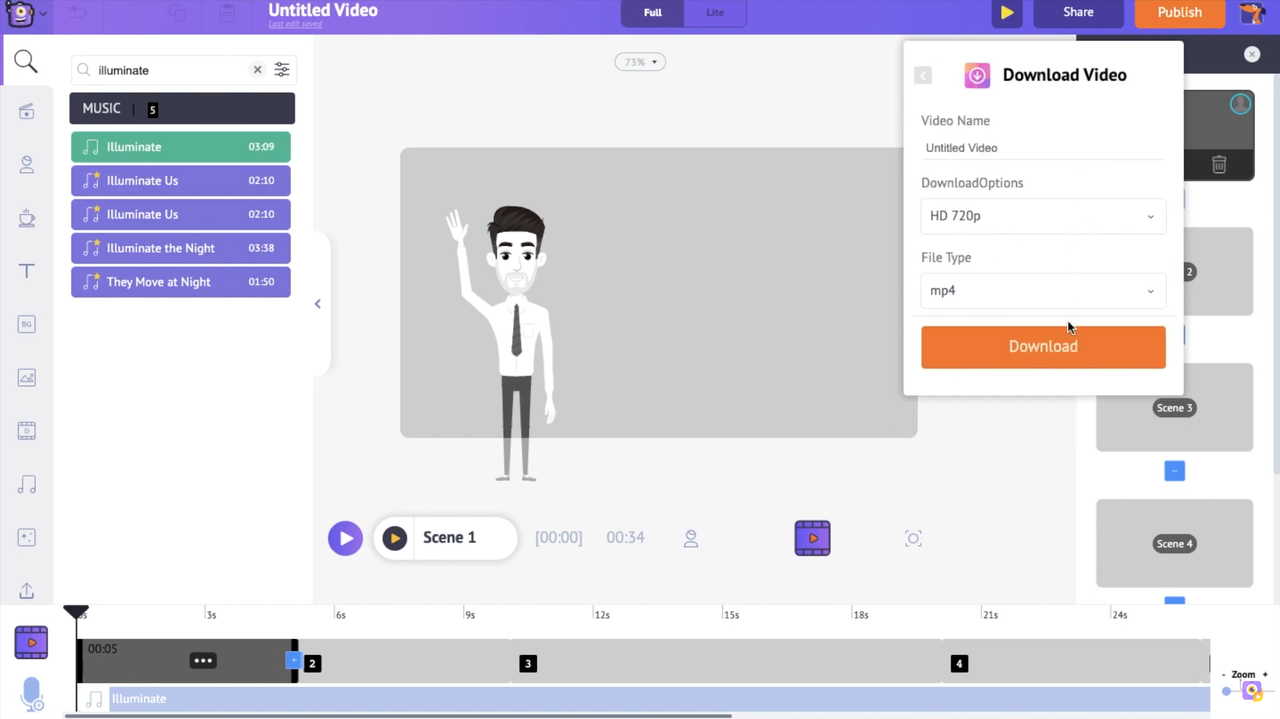This screenshot has width=1280, height=719.
Task: Click the Share button
Action: (1078, 12)
